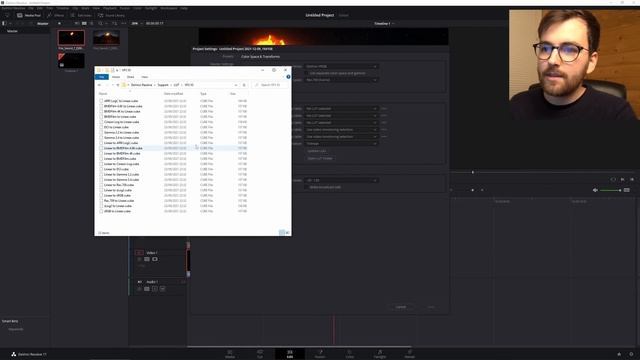Open the Workspace menu
640x360 pixels.
pyautogui.click(x=169, y=8)
